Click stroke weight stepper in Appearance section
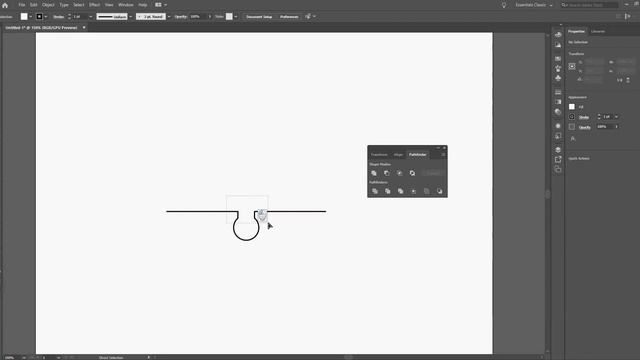This screenshot has width=640, height=360. [x=599, y=117]
